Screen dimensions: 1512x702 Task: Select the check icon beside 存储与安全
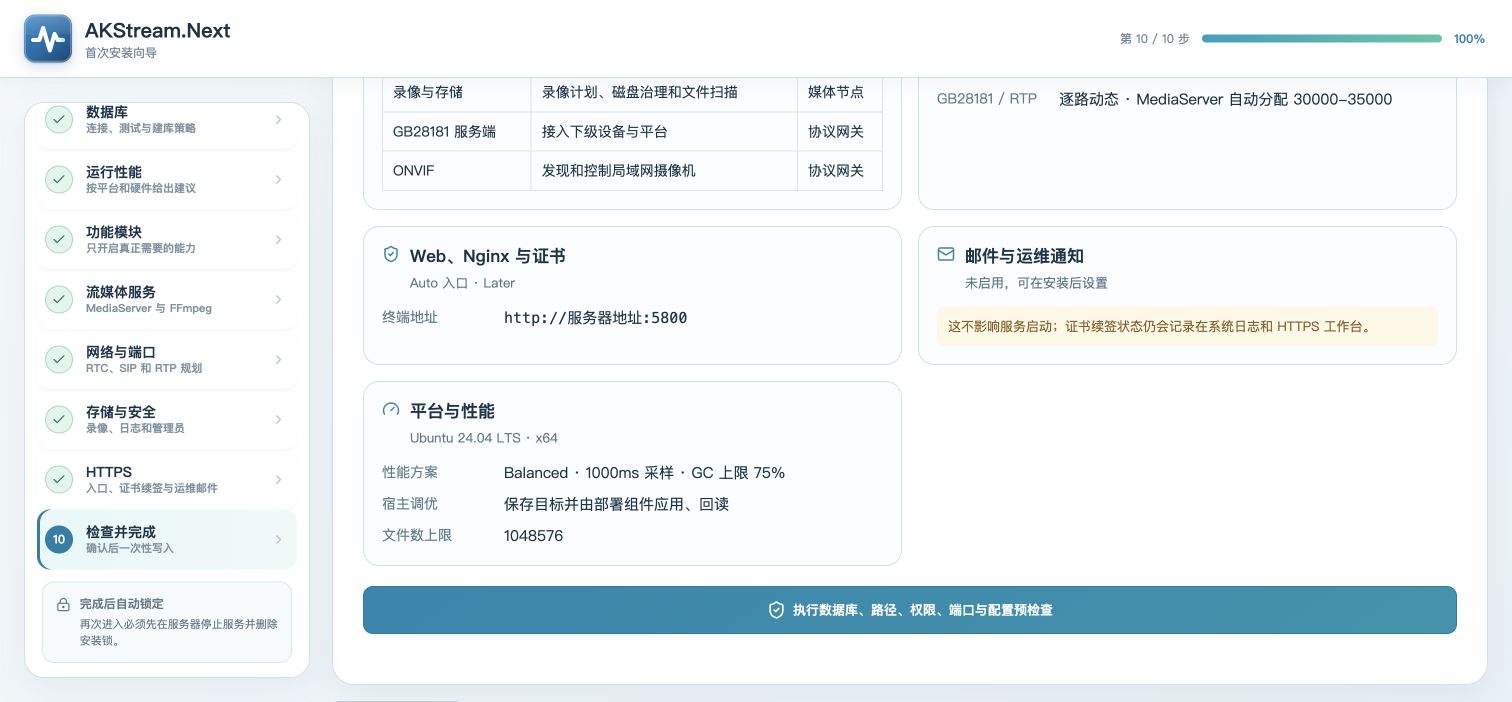[x=59, y=420]
